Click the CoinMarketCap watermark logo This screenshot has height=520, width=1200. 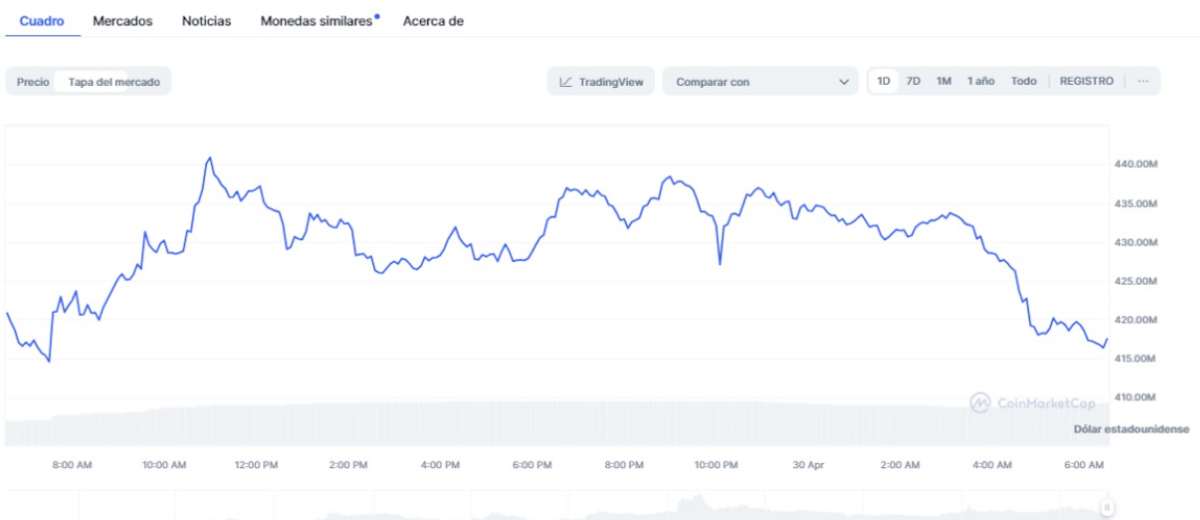pos(980,403)
